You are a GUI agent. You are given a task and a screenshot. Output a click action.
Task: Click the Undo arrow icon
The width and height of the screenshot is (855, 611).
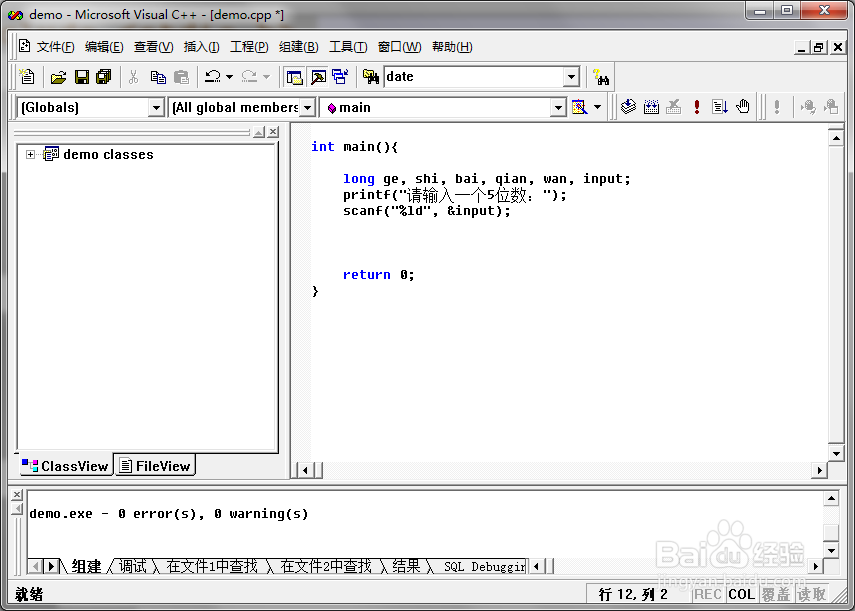[x=213, y=77]
